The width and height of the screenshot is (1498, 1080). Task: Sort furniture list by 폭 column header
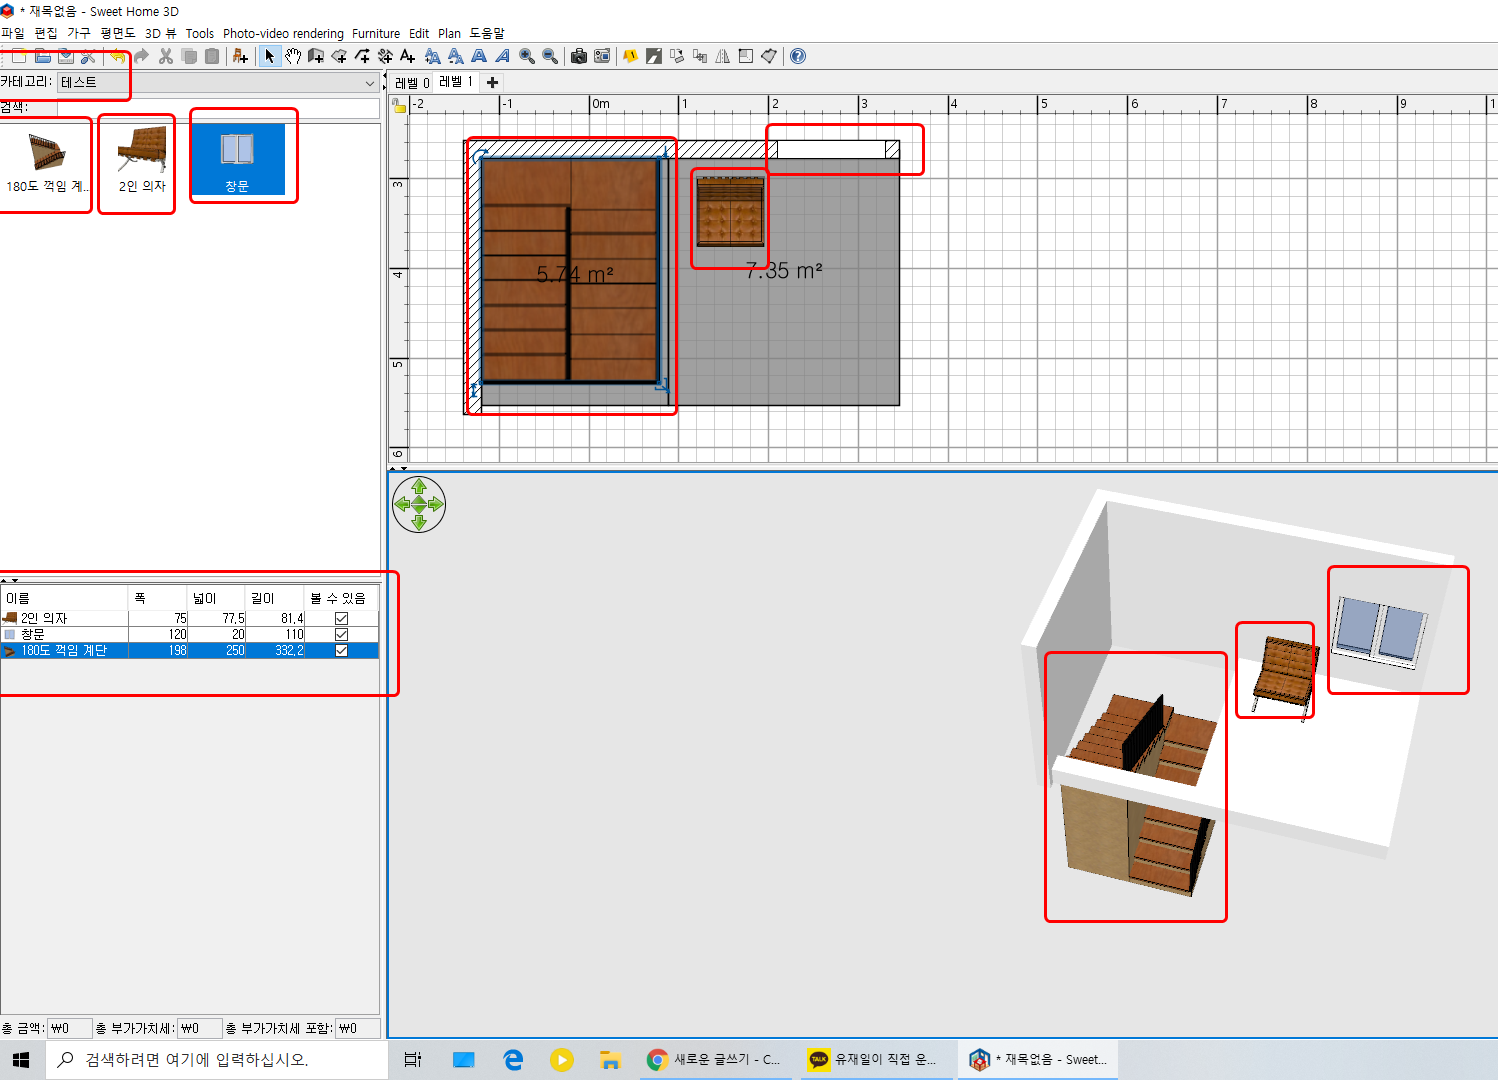[x=158, y=598]
